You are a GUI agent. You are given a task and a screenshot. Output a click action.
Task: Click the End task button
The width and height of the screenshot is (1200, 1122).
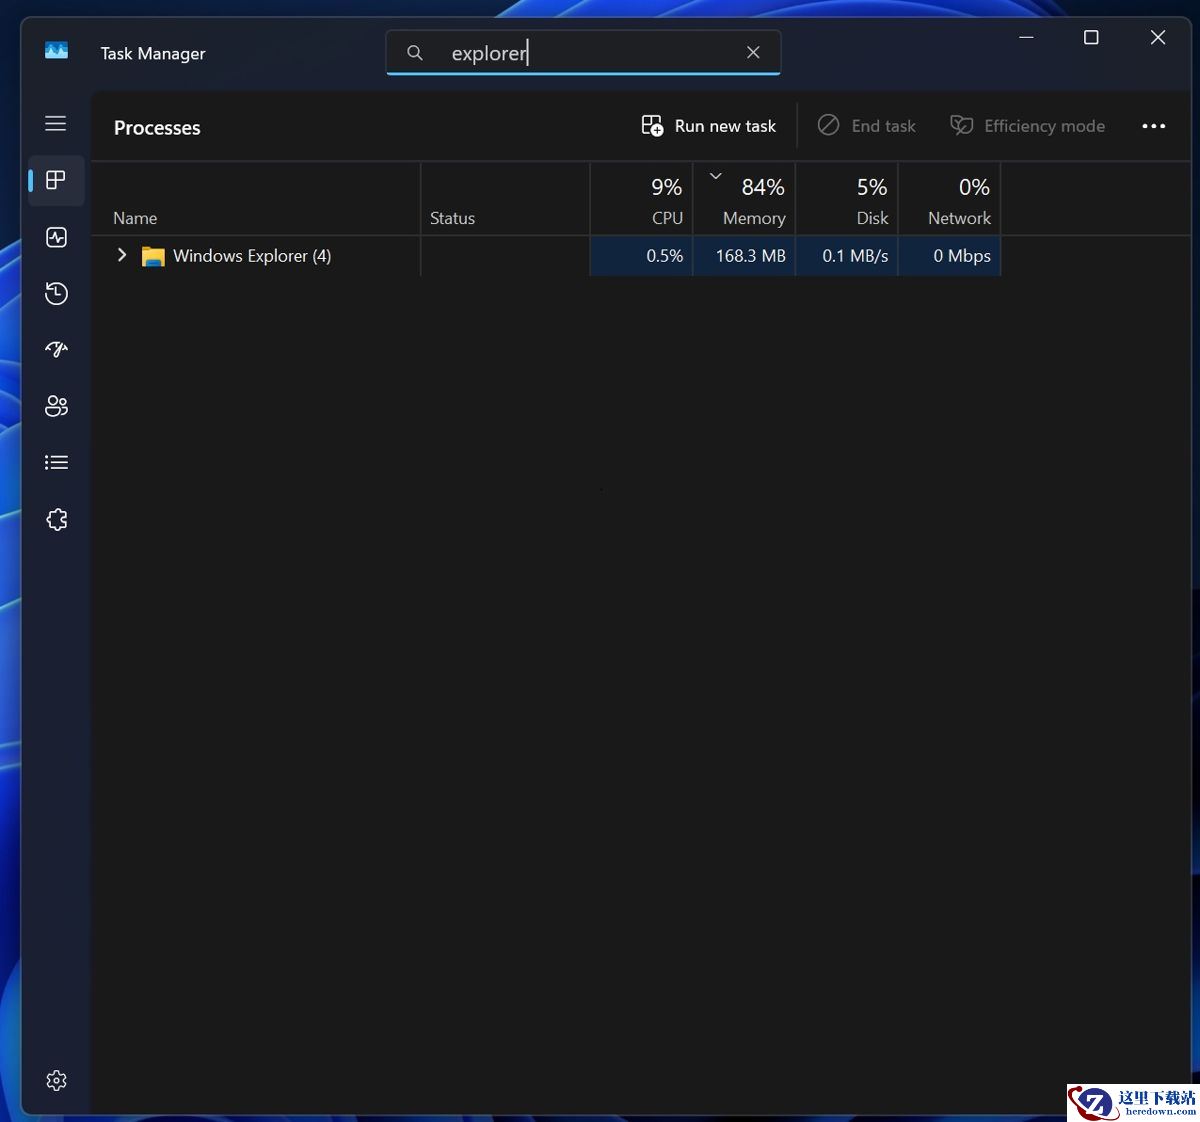coord(867,126)
